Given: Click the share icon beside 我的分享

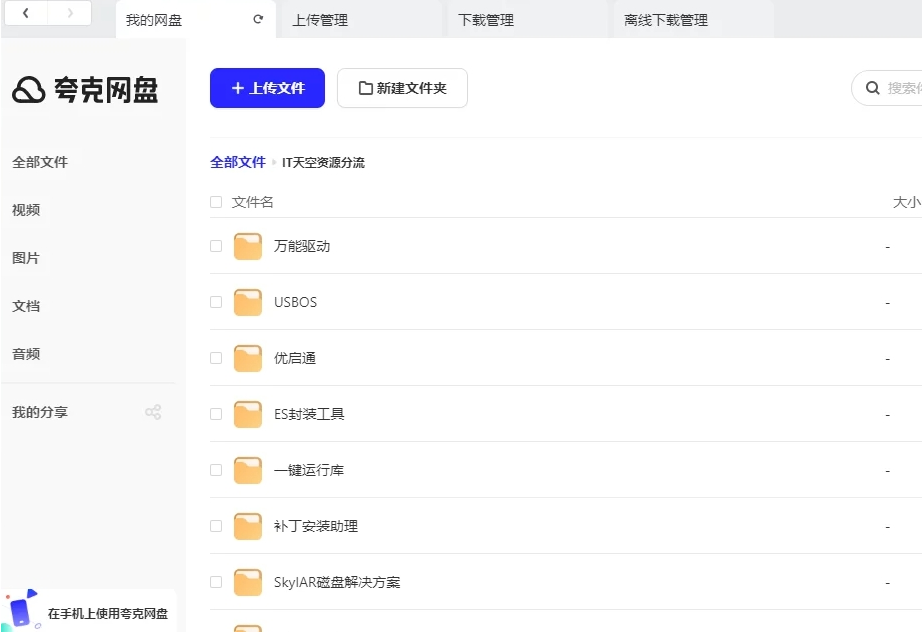Looking at the screenshot, I should click(153, 412).
